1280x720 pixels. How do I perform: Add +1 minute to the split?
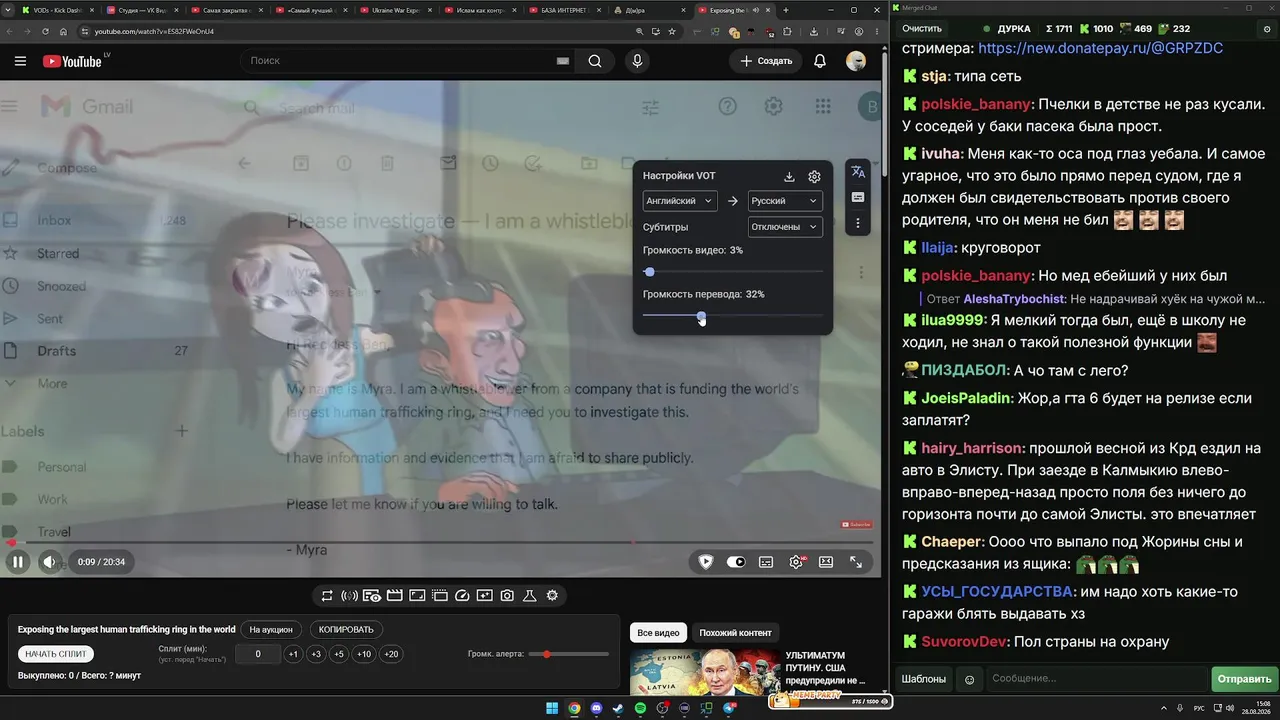pyautogui.click(x=293, y=654)
